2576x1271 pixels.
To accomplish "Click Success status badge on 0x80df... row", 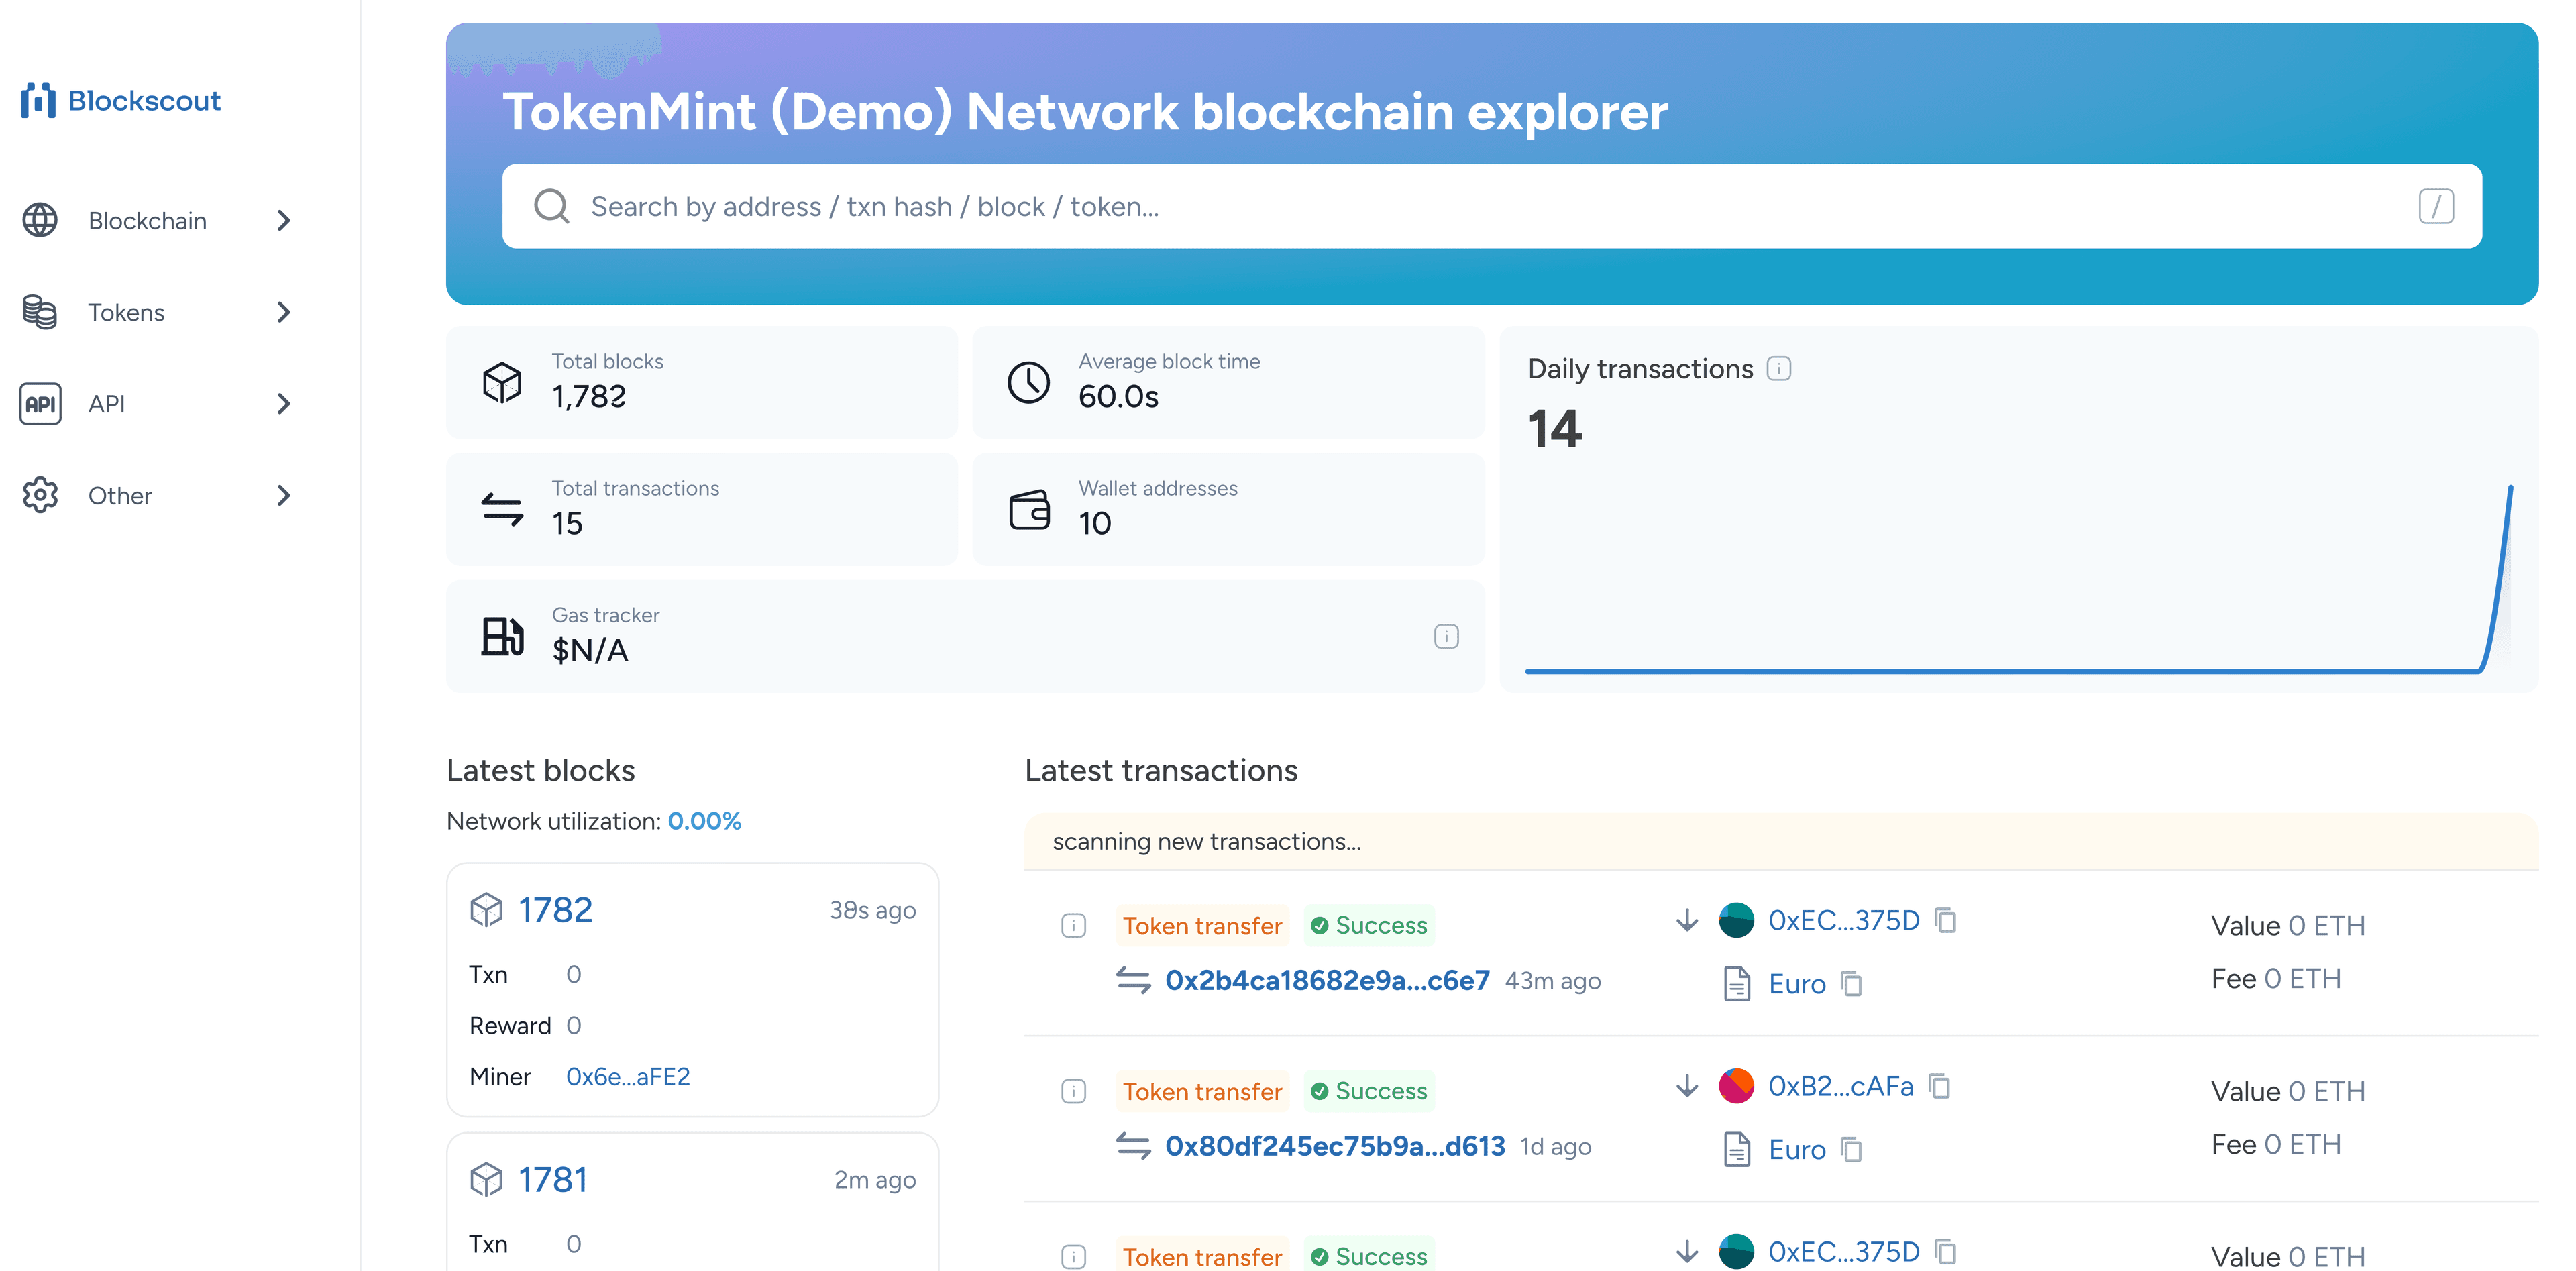I will pyautogui.click(x=1369, y=1091).
